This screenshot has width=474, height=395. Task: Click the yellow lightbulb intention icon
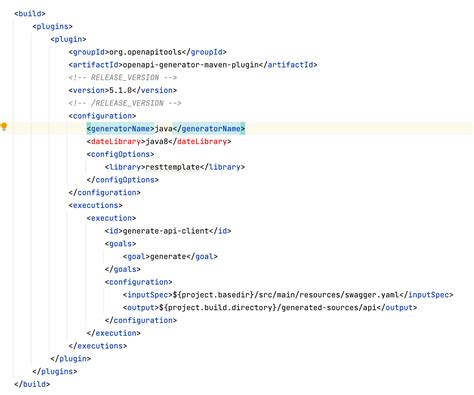pyautogui.click(x=4, y=127)
